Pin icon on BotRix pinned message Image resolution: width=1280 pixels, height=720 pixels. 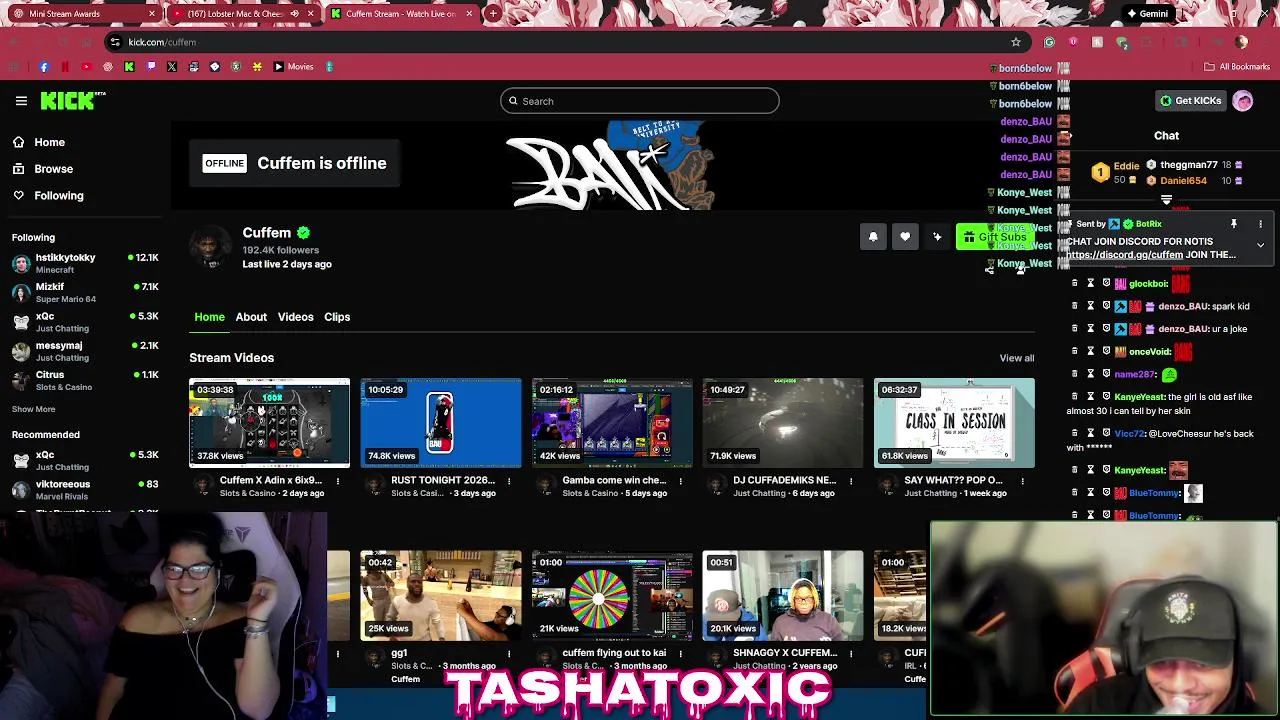(1234, 224)
